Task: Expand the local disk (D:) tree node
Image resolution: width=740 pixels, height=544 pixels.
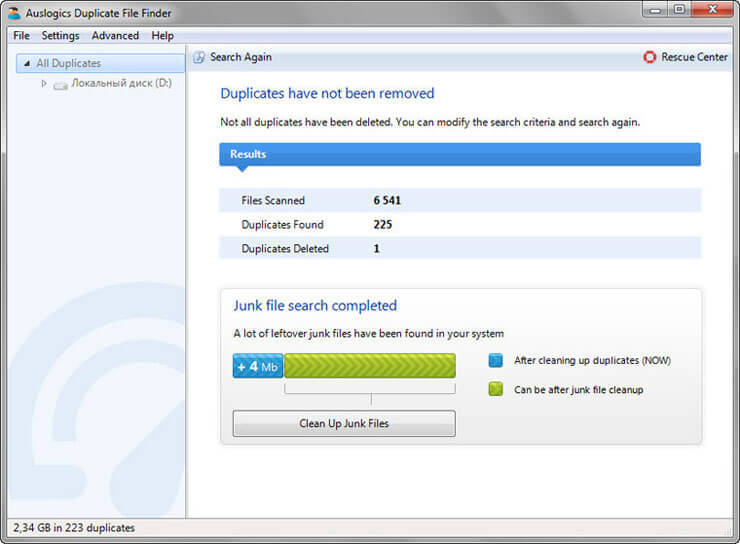Action: coord(44,84)
